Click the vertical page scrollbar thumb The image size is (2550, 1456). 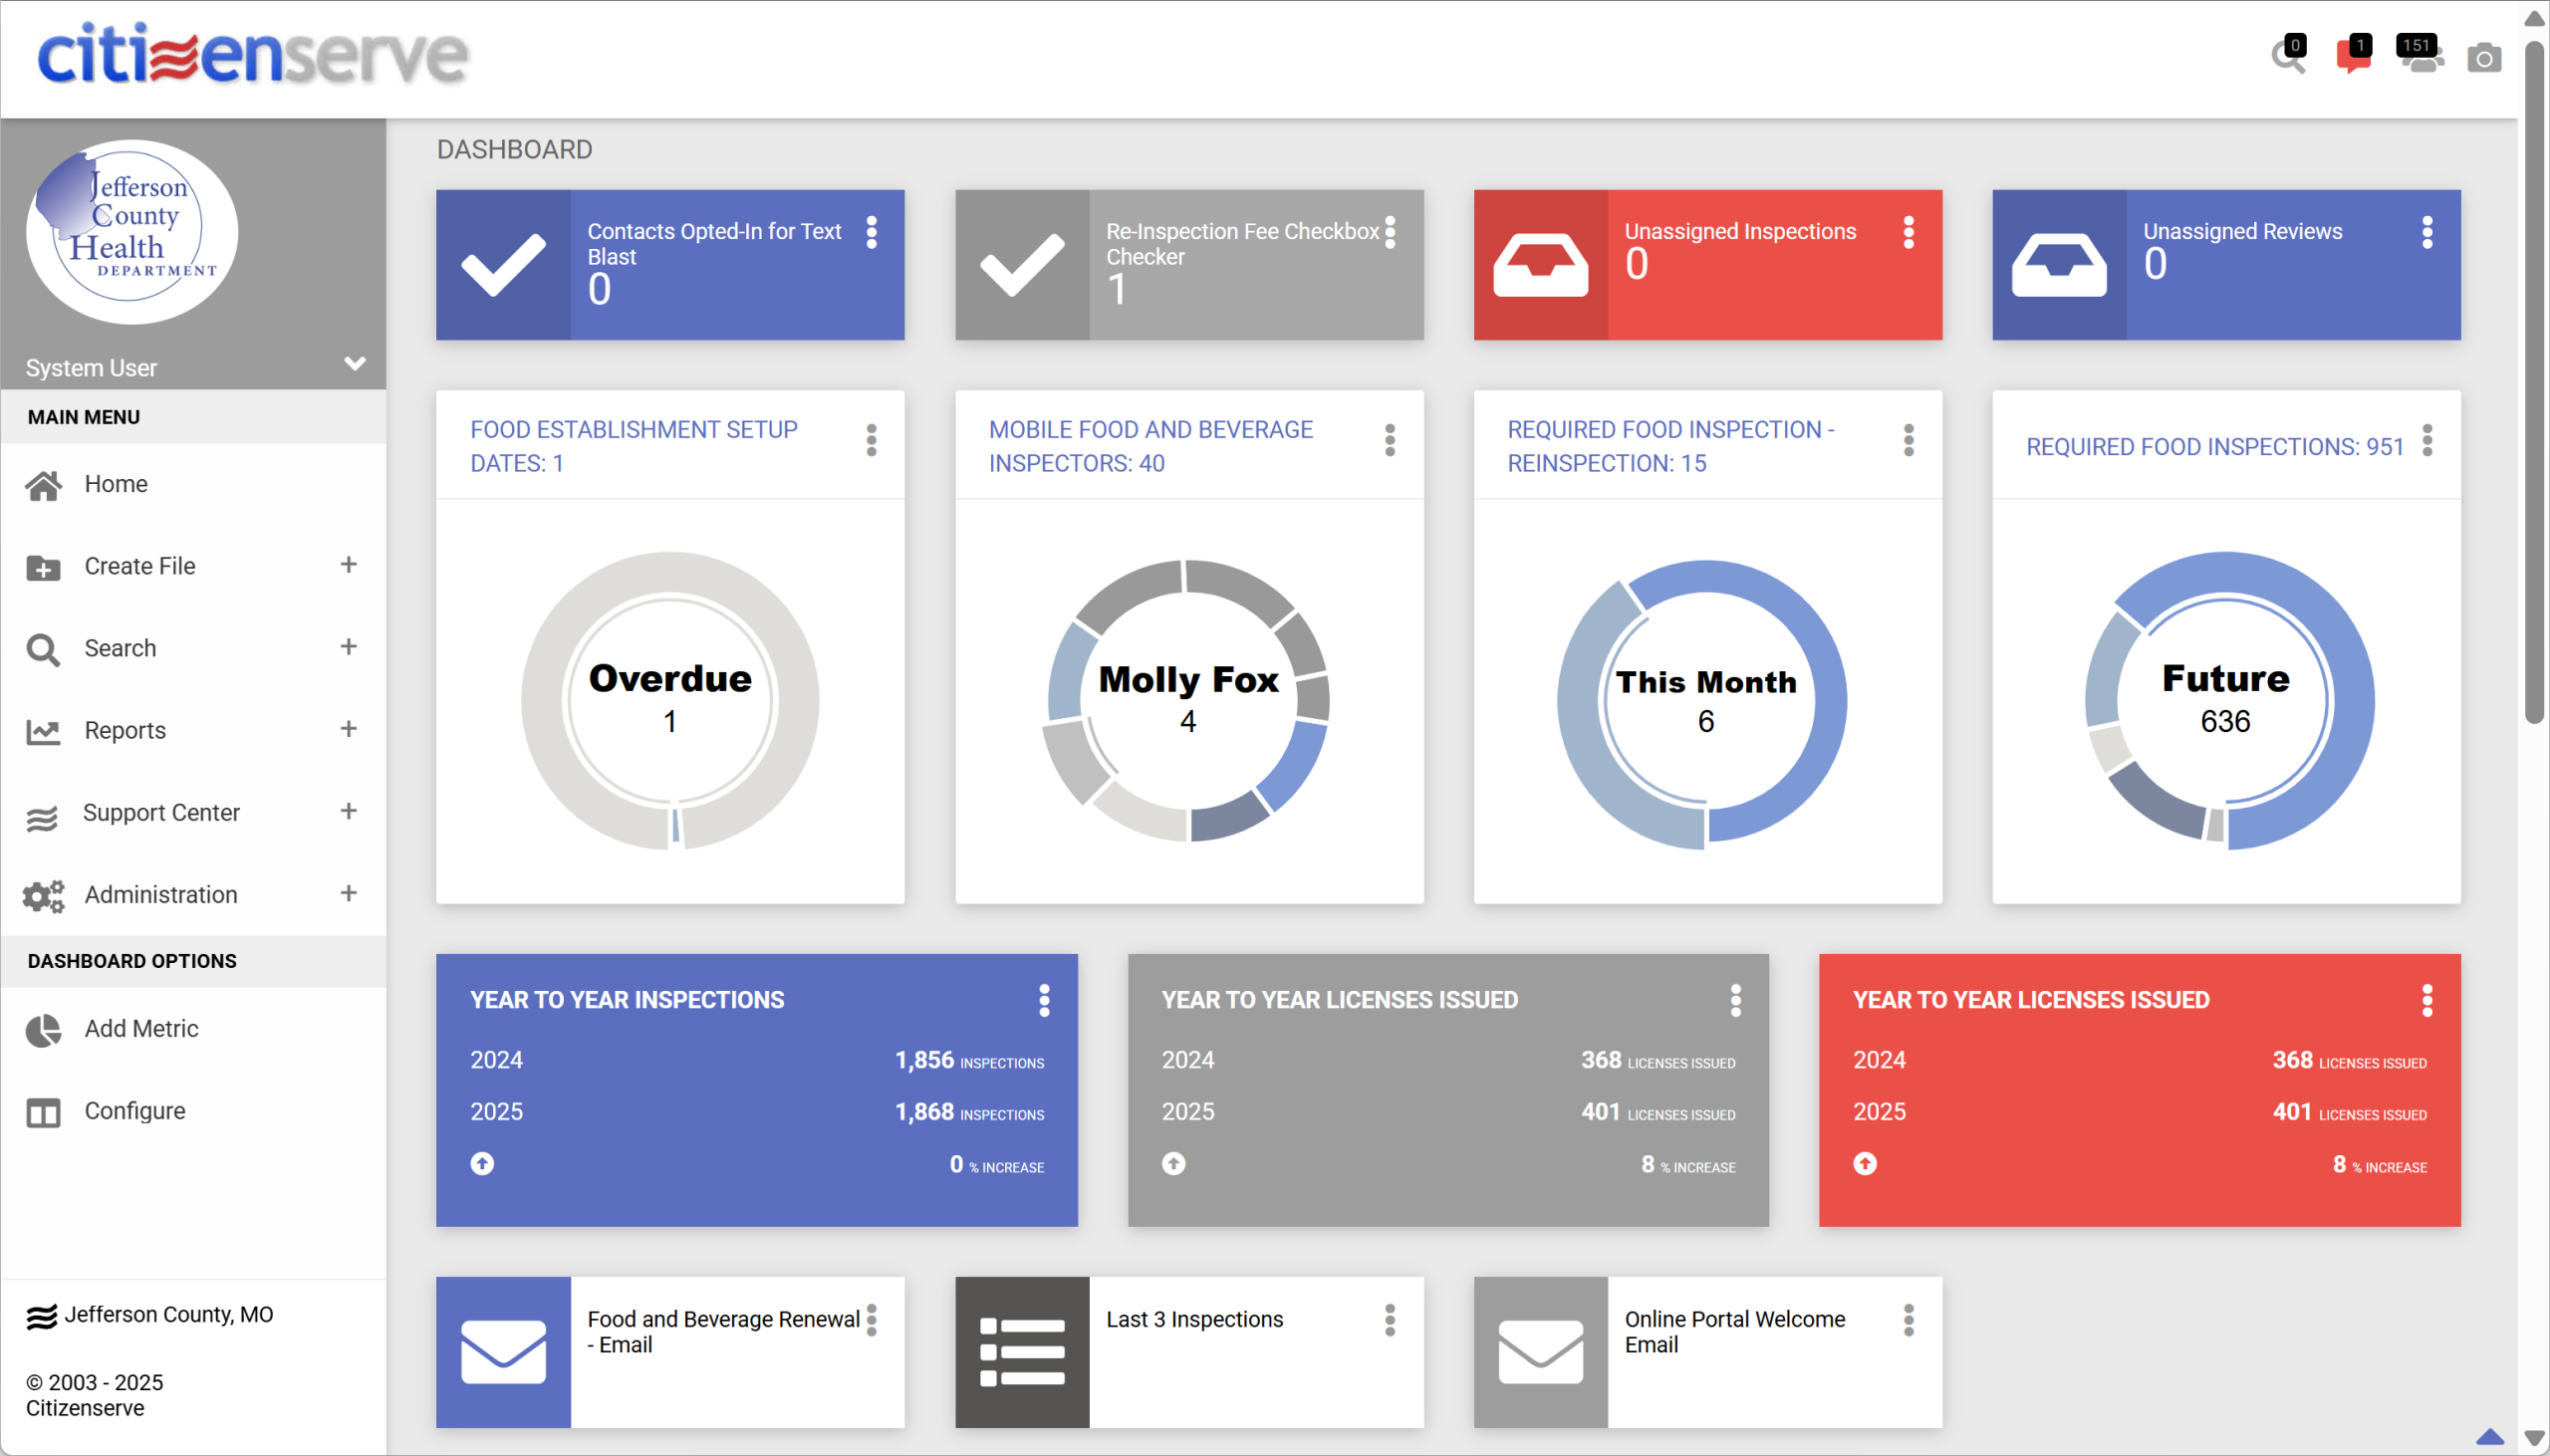tap(2534, 380)
